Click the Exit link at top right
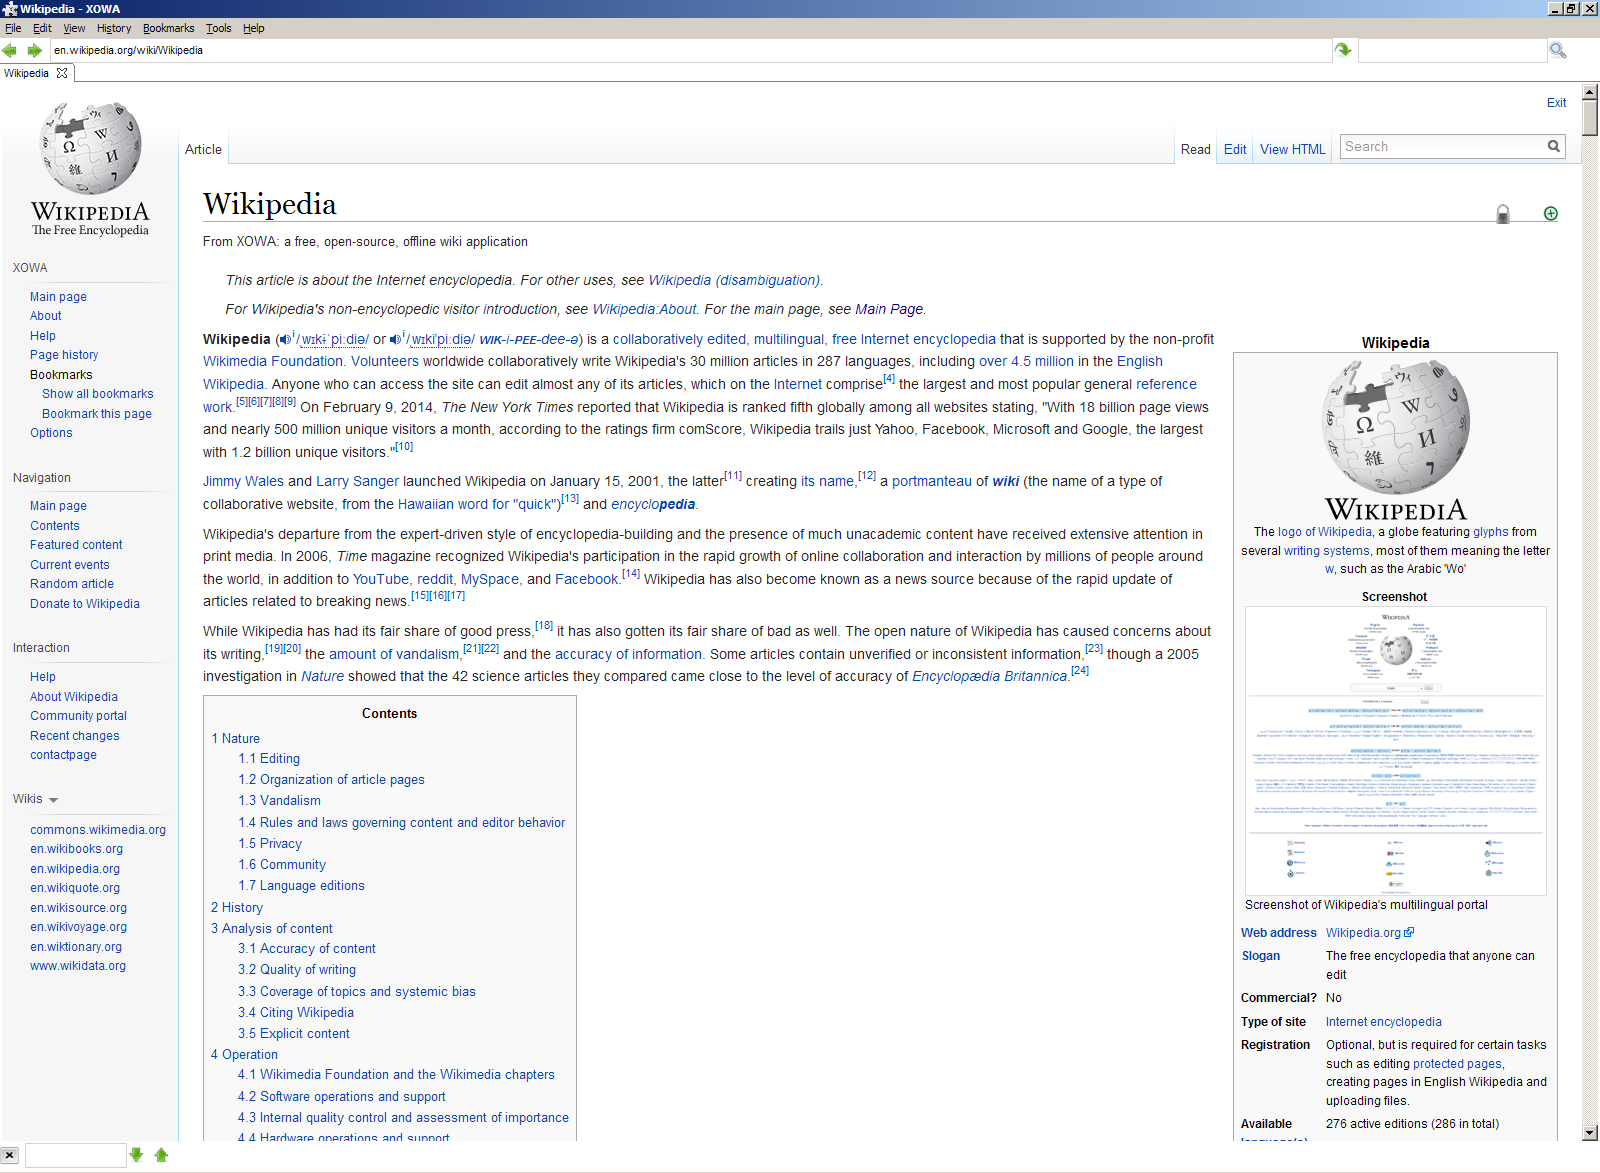 (x=1556, y=103)
